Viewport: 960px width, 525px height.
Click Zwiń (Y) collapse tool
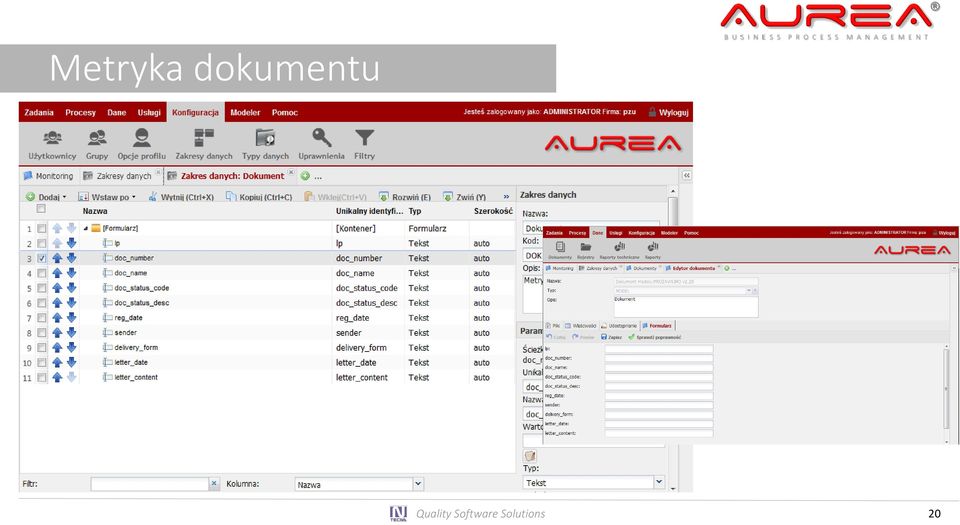465,197
